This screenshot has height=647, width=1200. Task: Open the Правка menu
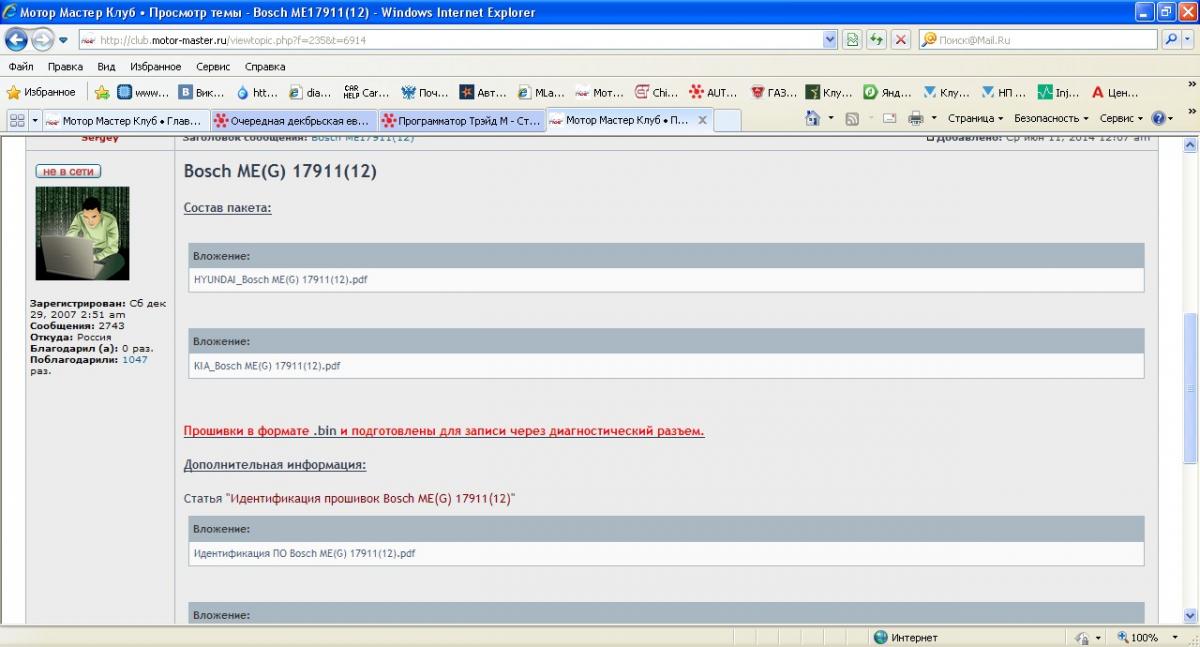tap(65, 67)
